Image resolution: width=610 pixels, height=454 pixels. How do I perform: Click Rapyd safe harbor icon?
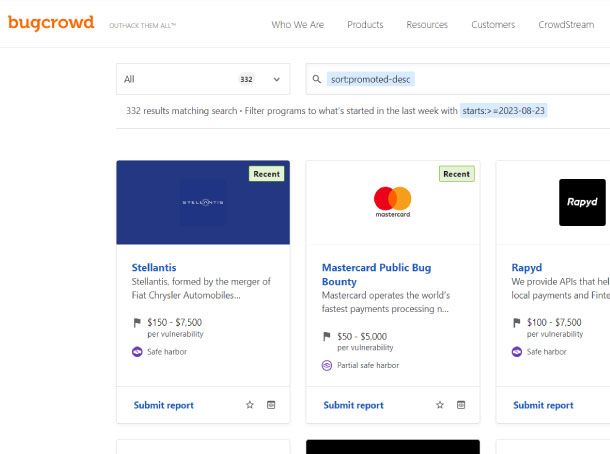click(x=517, y=352)
